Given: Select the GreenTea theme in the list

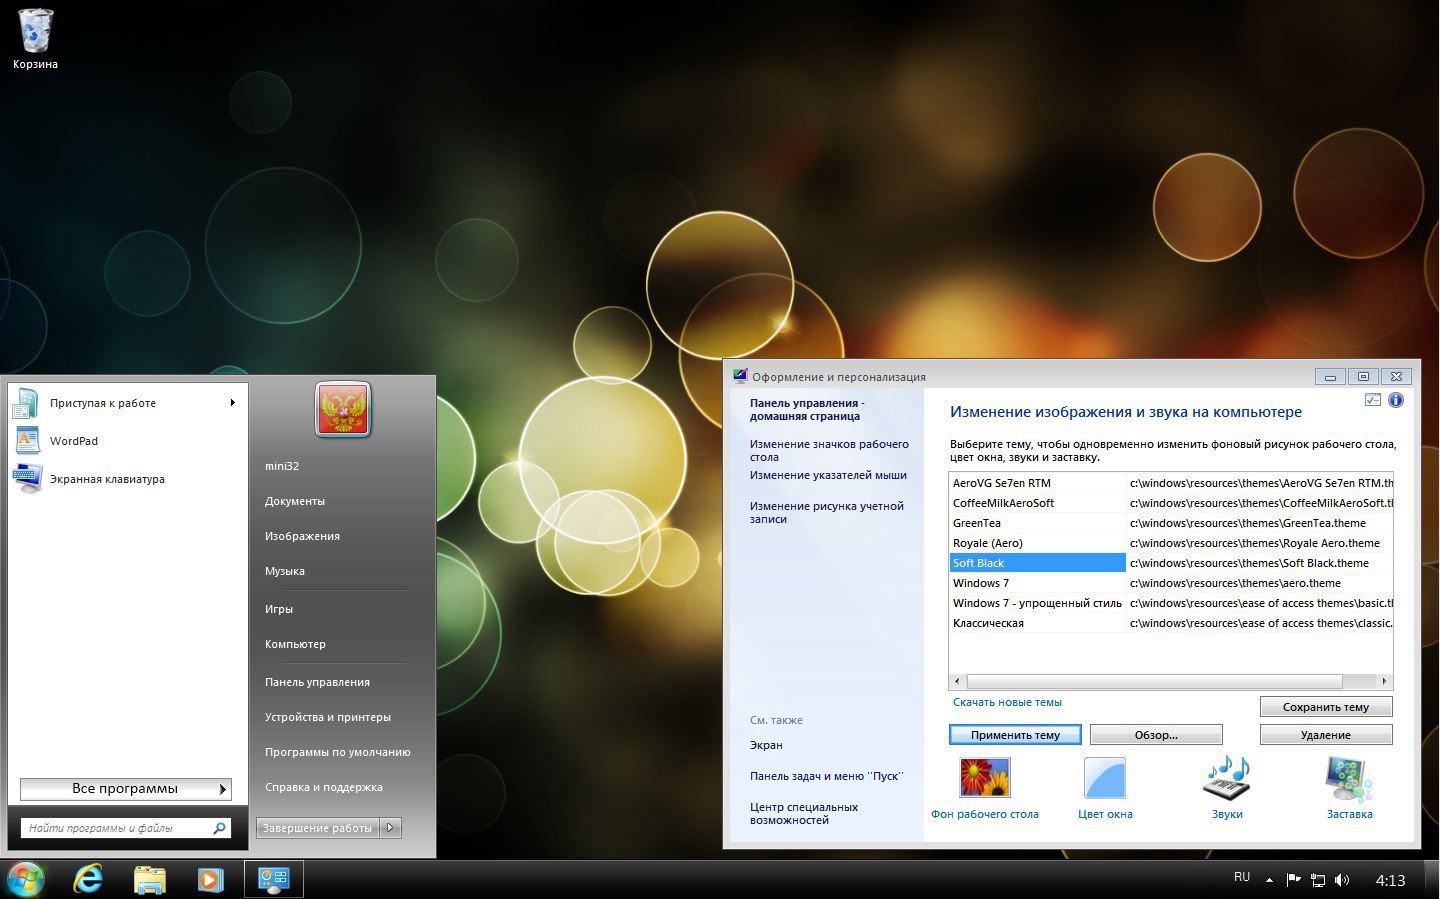Looking at the screenshot, I should tap(977, 523).
